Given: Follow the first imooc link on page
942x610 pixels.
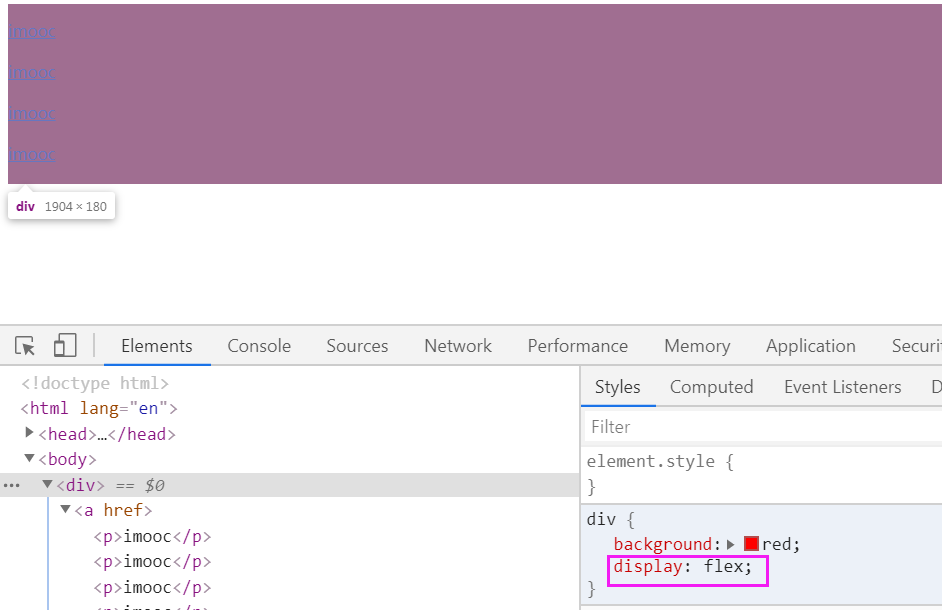Looking at the screenshot, I should 32,31.
